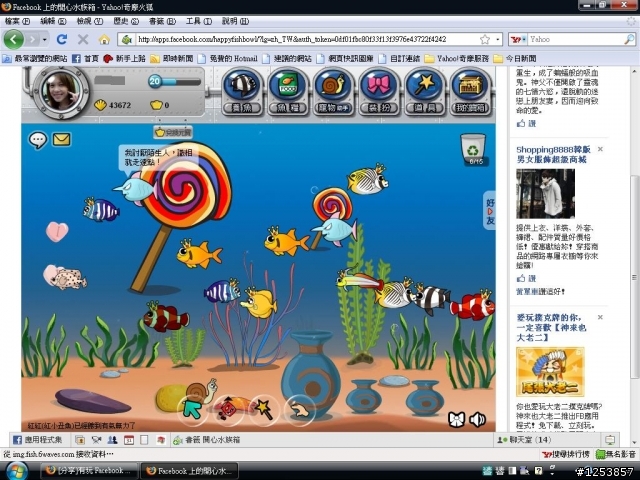The width and height of the screenshot is (640, 480).
Task: Open the Yahoo!奇摩服務 bookmark folder
Action: 457,59
